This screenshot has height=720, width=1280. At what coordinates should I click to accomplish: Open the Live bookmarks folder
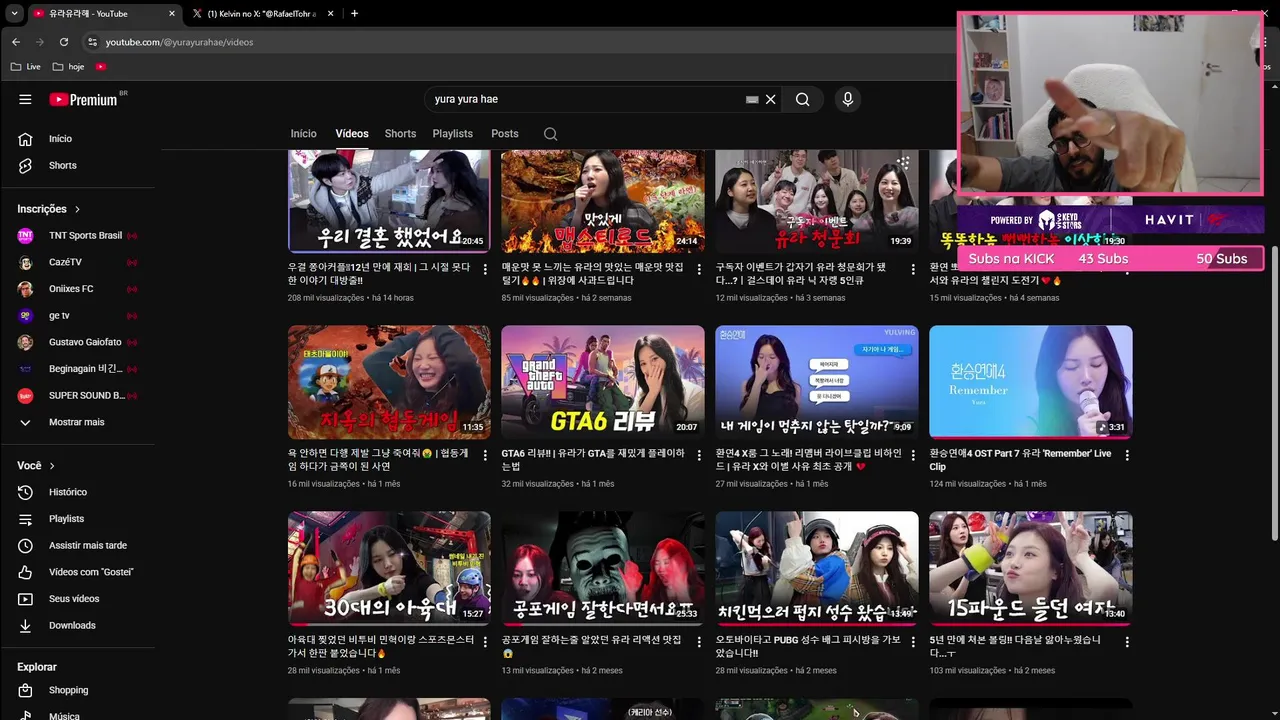(26, 67)
